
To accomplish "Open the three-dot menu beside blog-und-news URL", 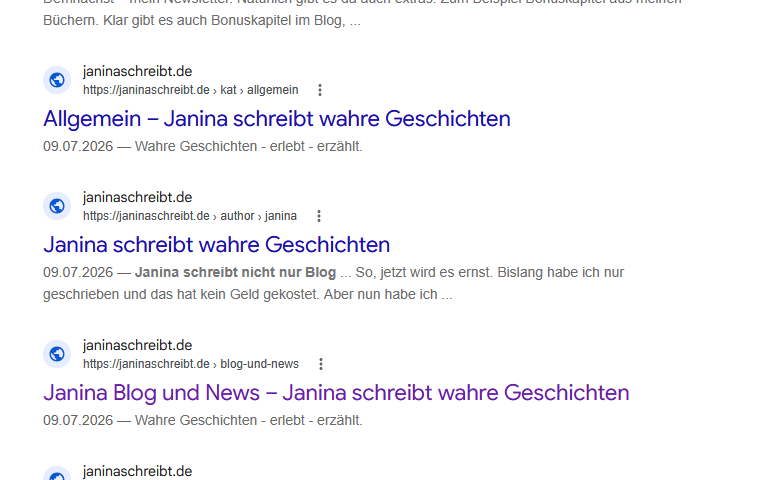I will pyautogui.click(x=321, y=364).
